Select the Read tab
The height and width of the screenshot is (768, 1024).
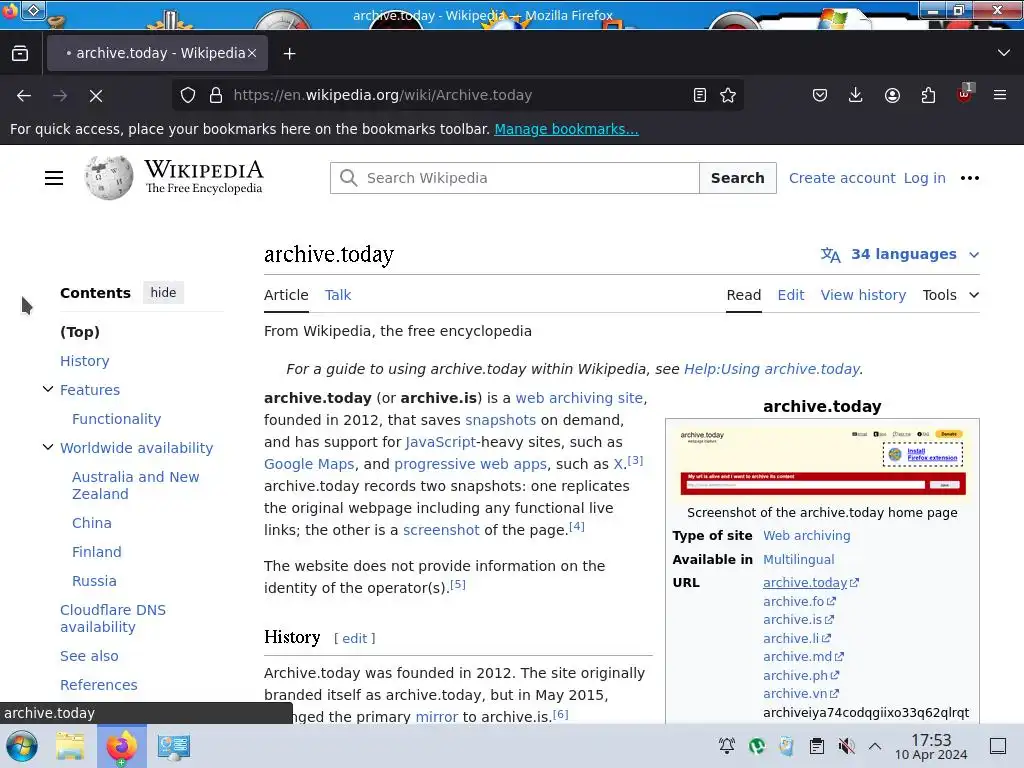pos(744,295)
